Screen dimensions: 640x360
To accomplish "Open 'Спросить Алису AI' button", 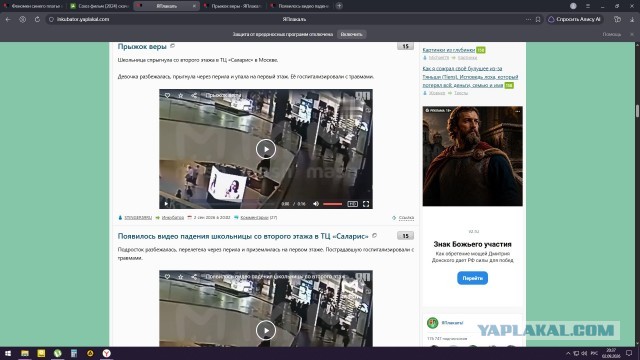I will point(575,19).
